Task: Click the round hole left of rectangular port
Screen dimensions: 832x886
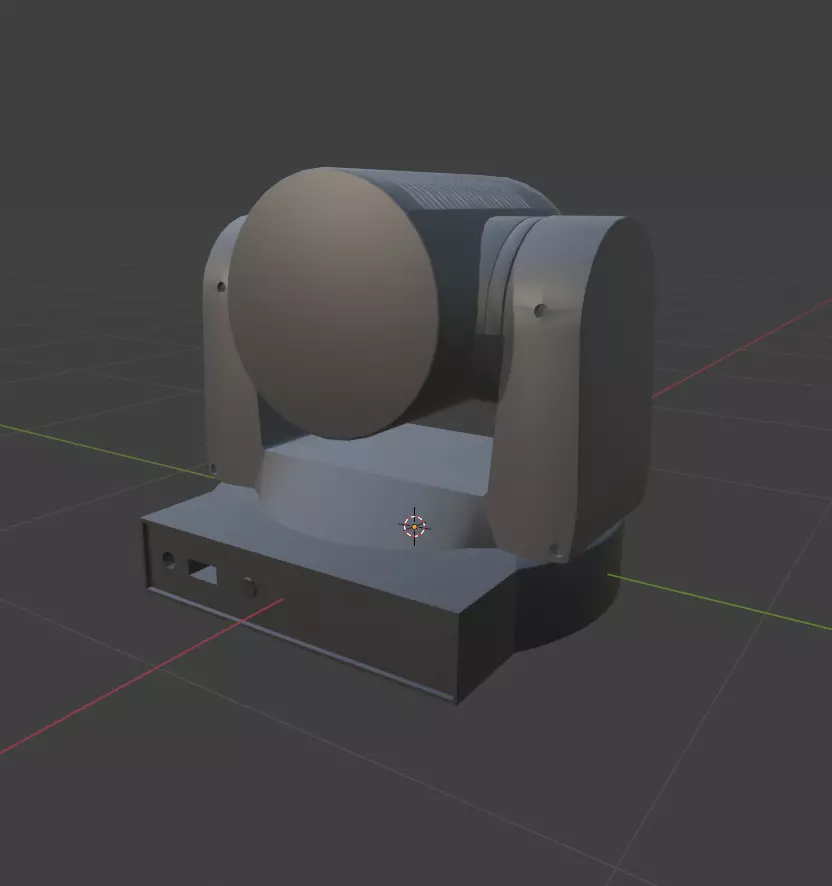Action: [168, 560]
